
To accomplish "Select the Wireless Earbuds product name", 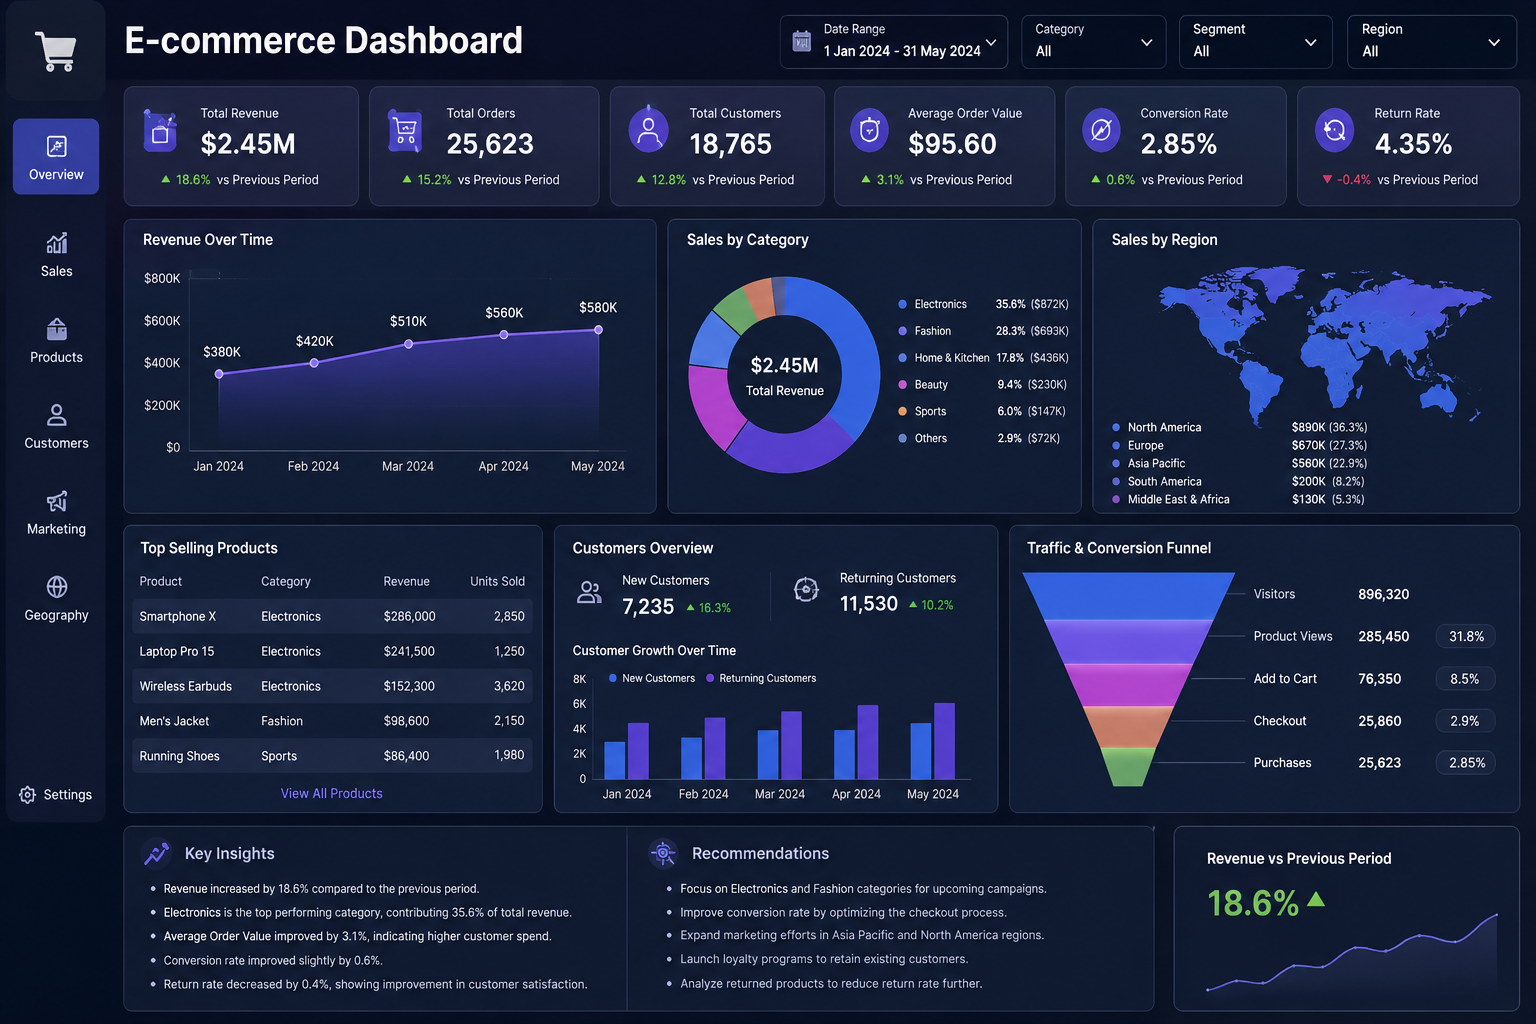I will [186, 686].
